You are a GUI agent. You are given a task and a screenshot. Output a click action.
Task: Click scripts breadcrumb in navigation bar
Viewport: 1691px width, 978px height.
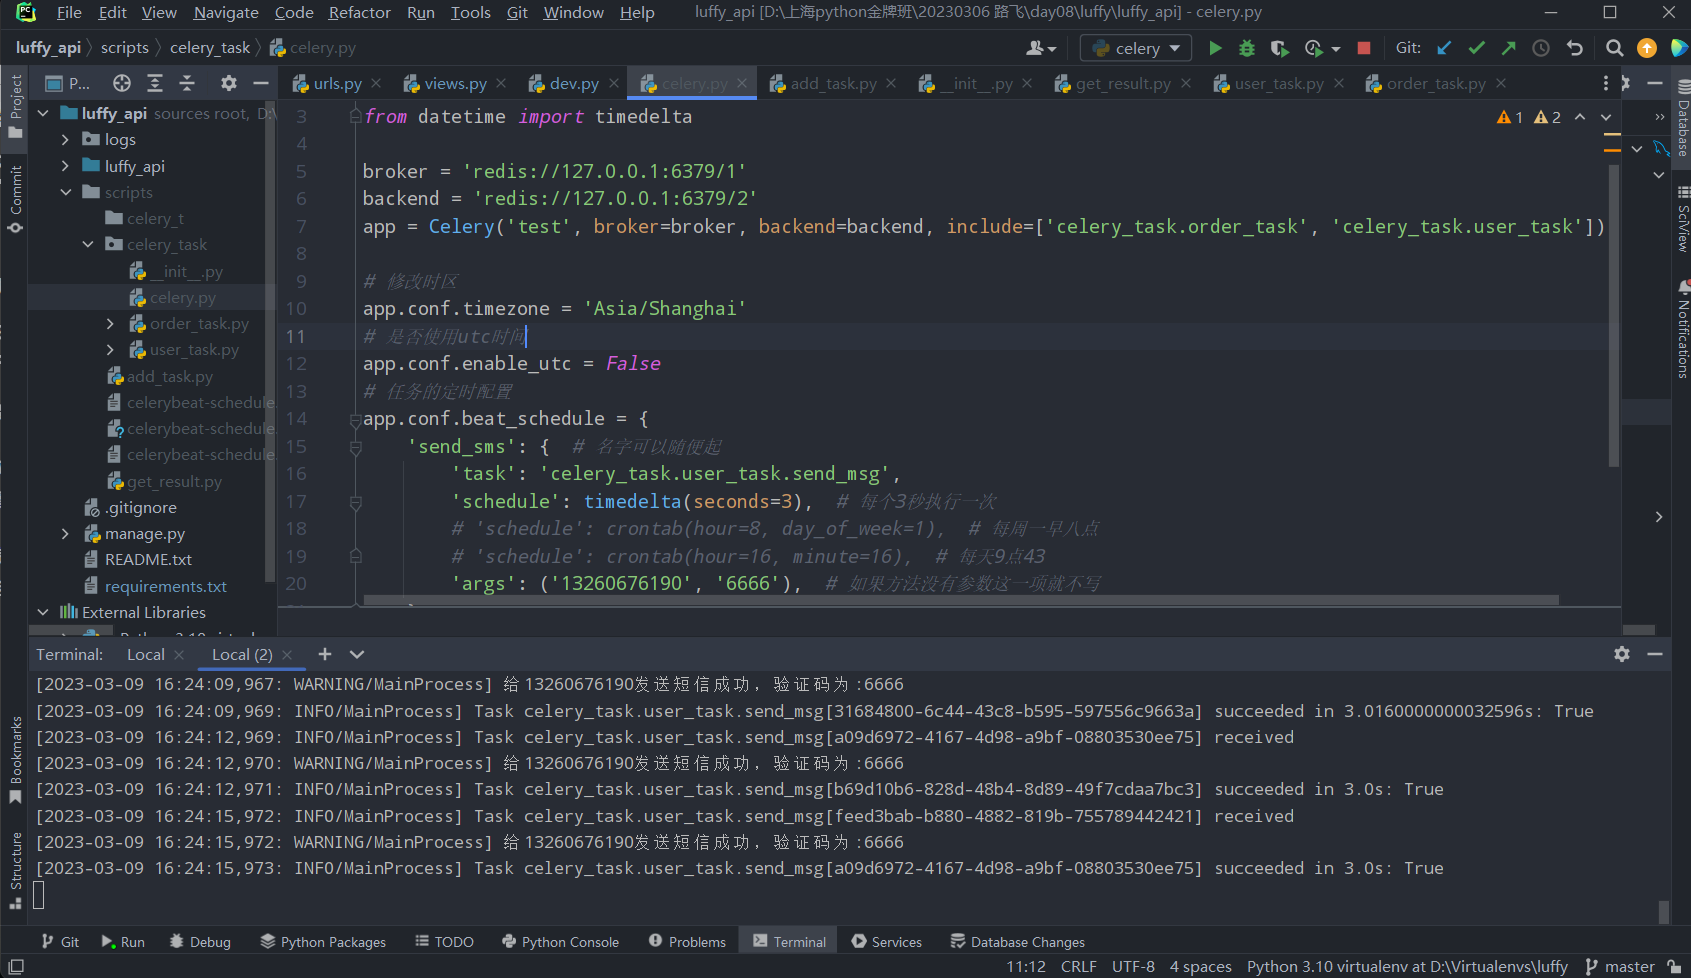click(x=125, y=48)
